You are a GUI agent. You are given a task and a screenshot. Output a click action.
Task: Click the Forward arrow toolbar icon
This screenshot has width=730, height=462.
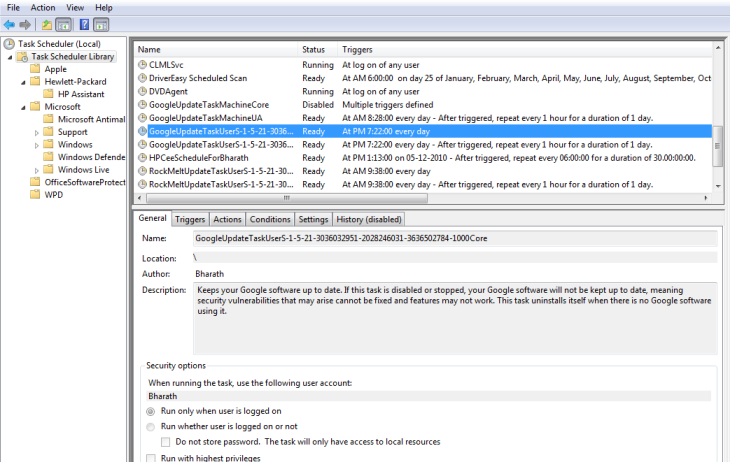25,25
